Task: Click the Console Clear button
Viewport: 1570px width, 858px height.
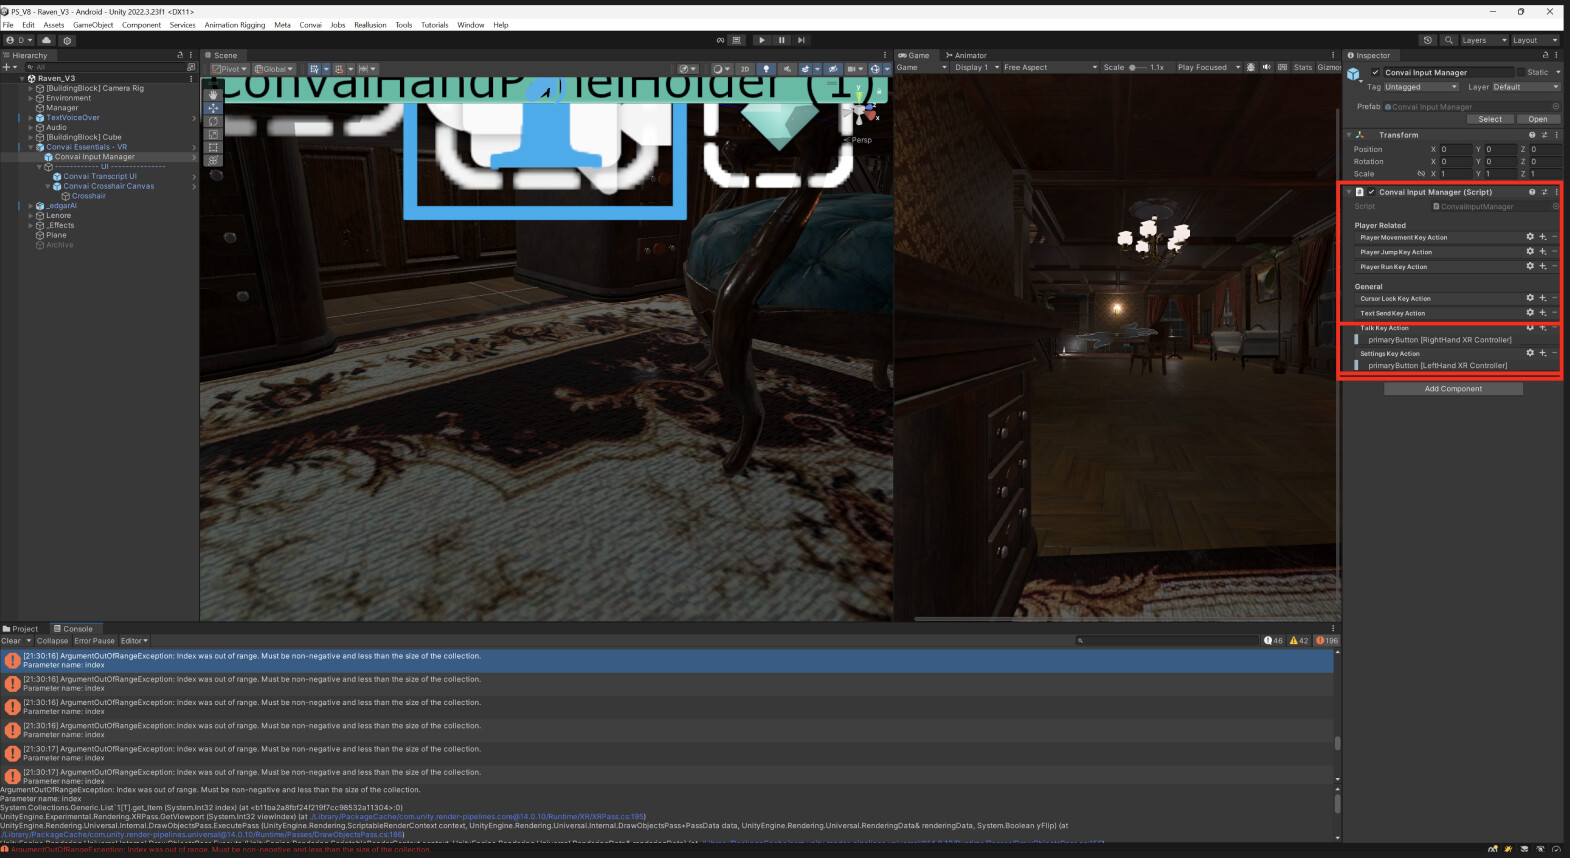Action: (11, 641)
